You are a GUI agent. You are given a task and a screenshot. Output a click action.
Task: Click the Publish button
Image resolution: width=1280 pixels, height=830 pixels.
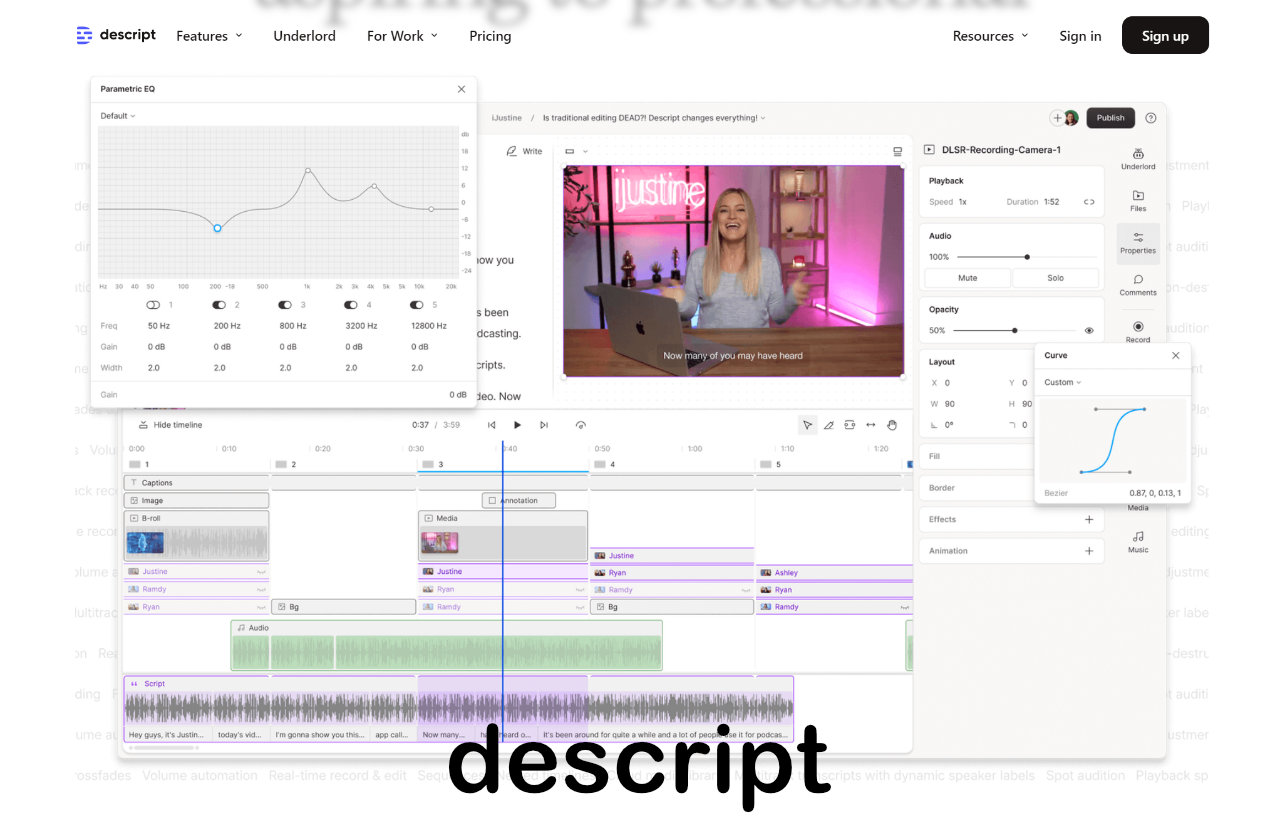1110,118
